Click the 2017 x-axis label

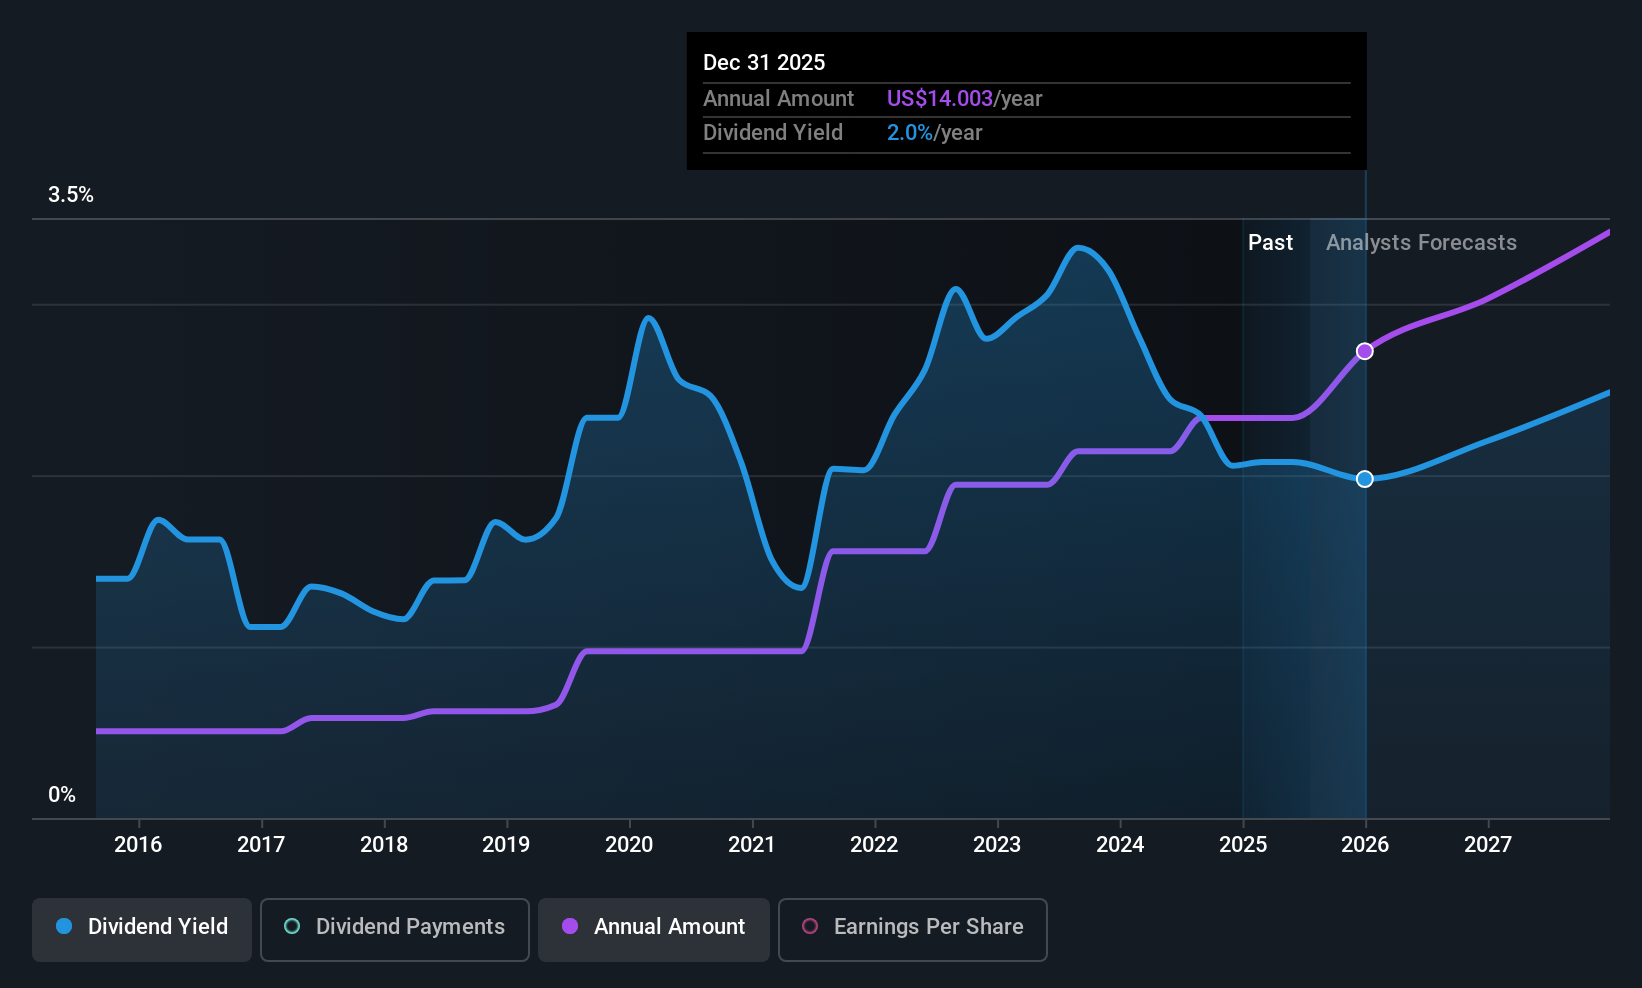click(x=261, y=845)
